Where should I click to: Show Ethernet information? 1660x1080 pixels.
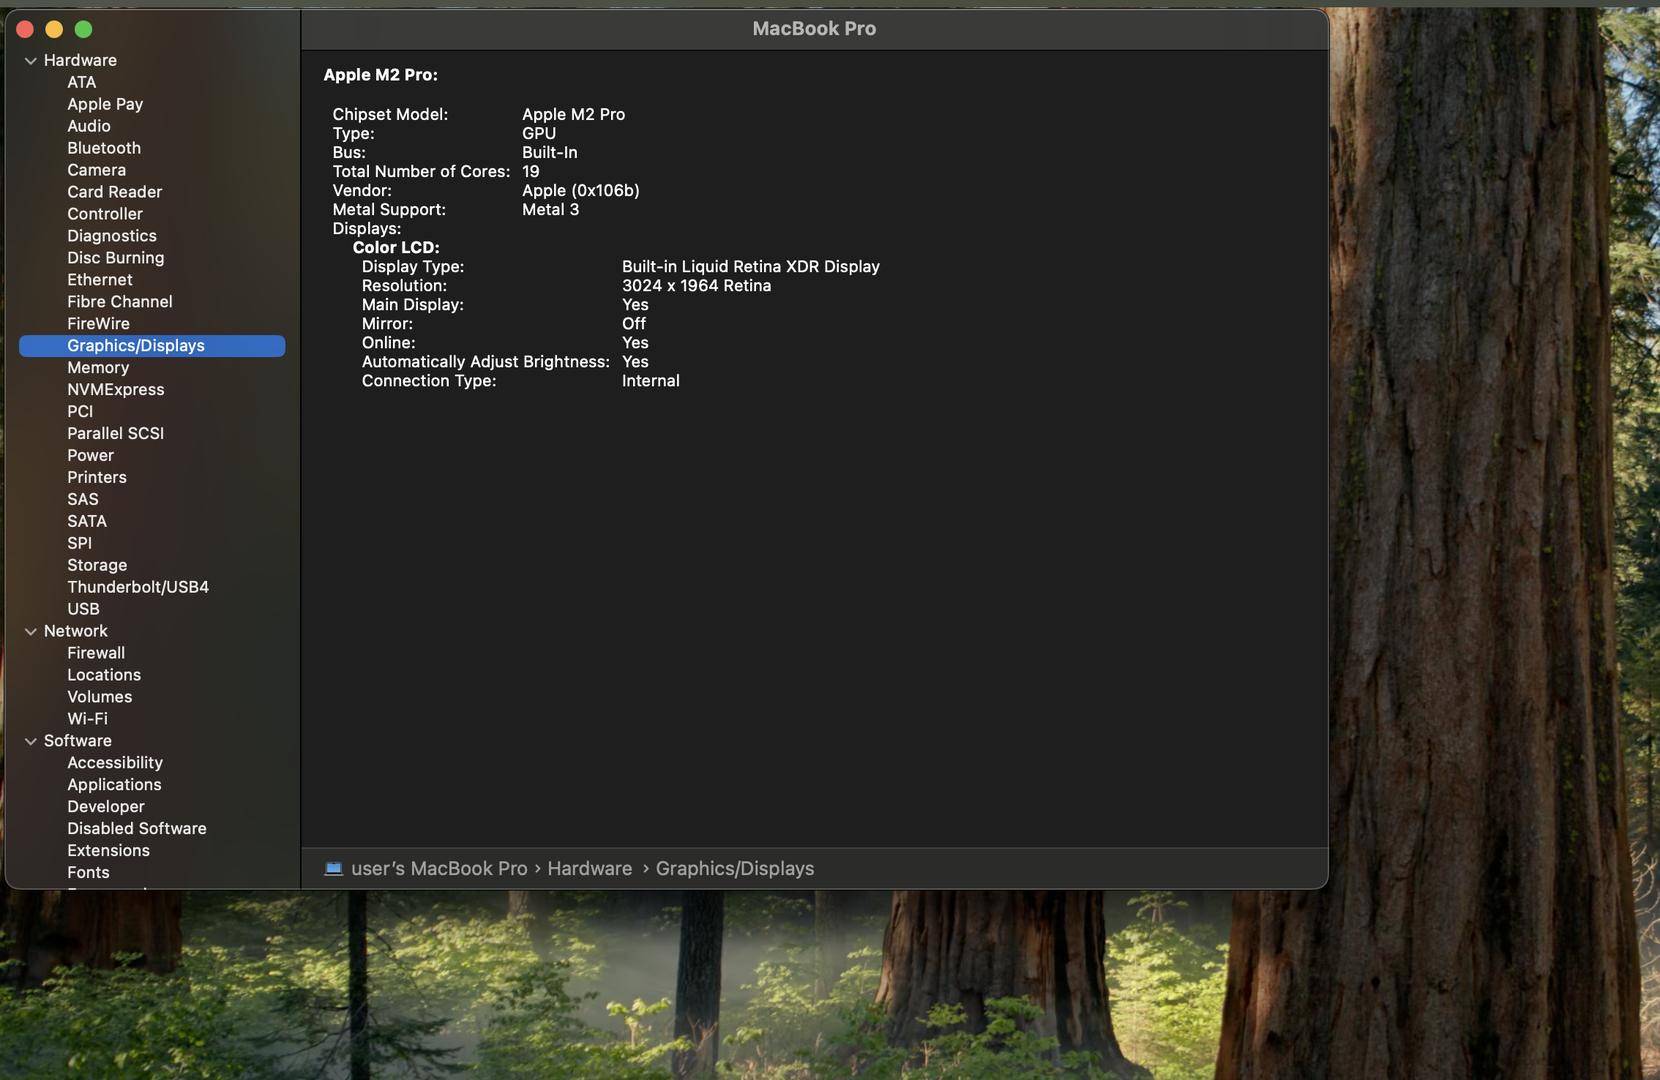point(100,281)
